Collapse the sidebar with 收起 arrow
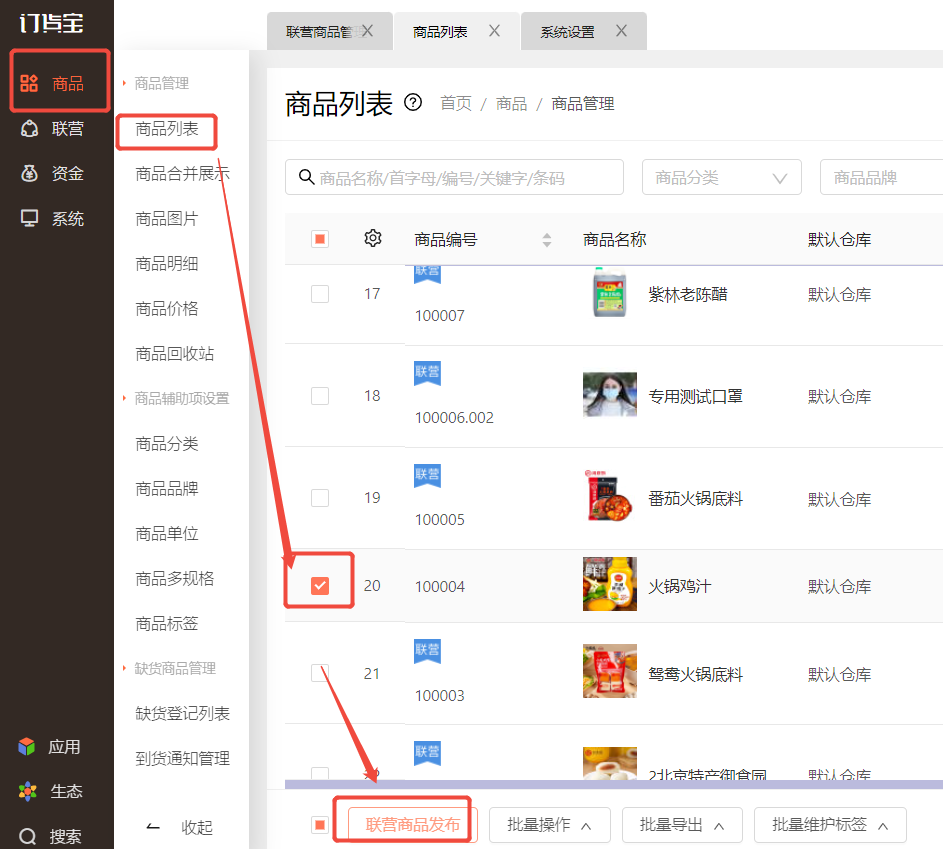Image resolution: width=943 pixels, height=849 pixels. [153, 827]
